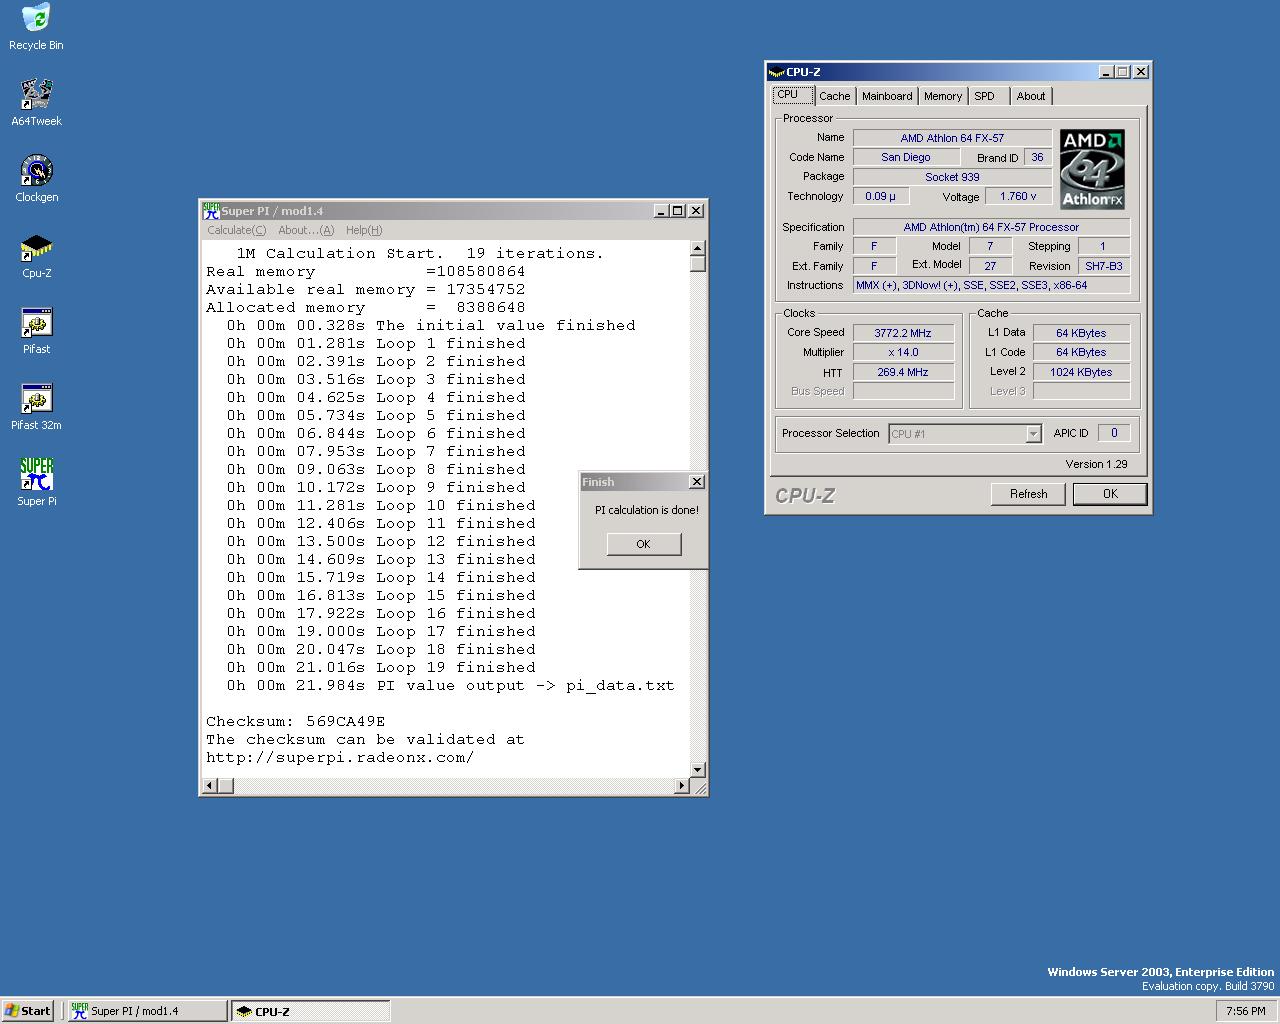The width and height of the screenshot is (1280, 1024).
Task: Click the Loop 1 finished line
Action: [376, 343]
